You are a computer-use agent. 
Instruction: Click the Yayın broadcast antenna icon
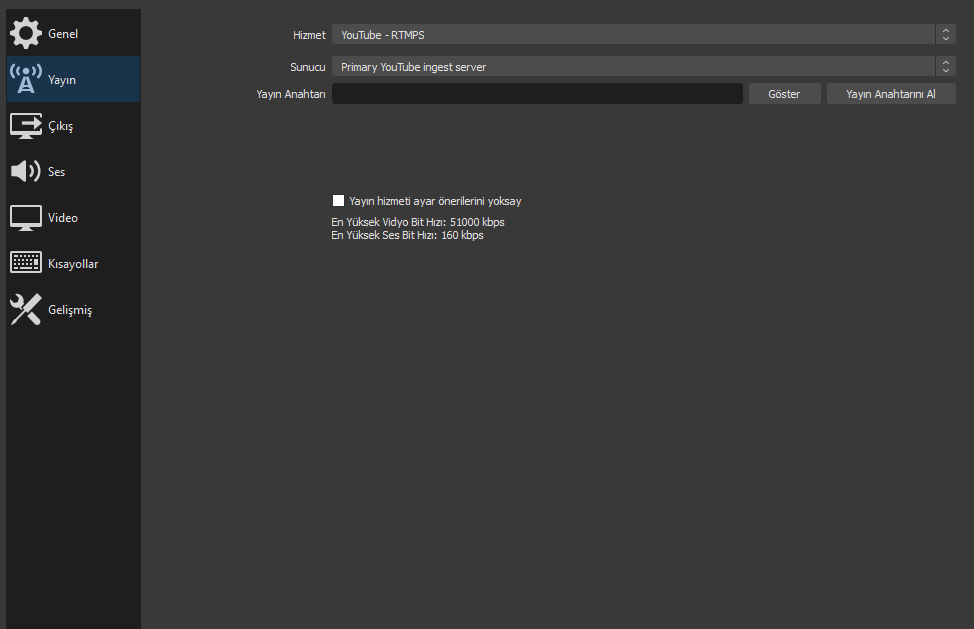(25, 79)
